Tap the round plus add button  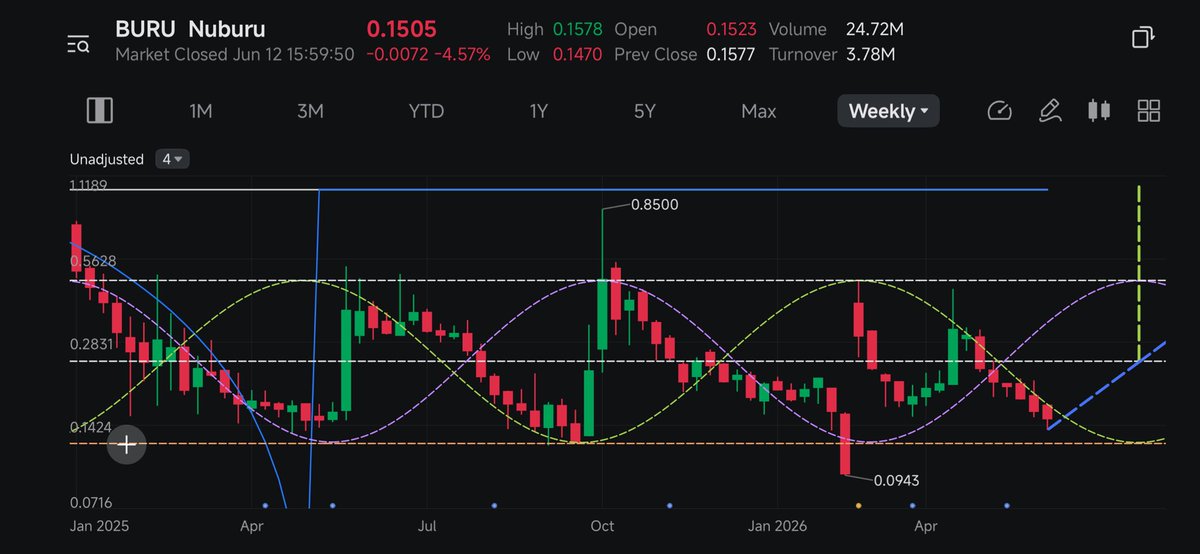tap(127, 445)
